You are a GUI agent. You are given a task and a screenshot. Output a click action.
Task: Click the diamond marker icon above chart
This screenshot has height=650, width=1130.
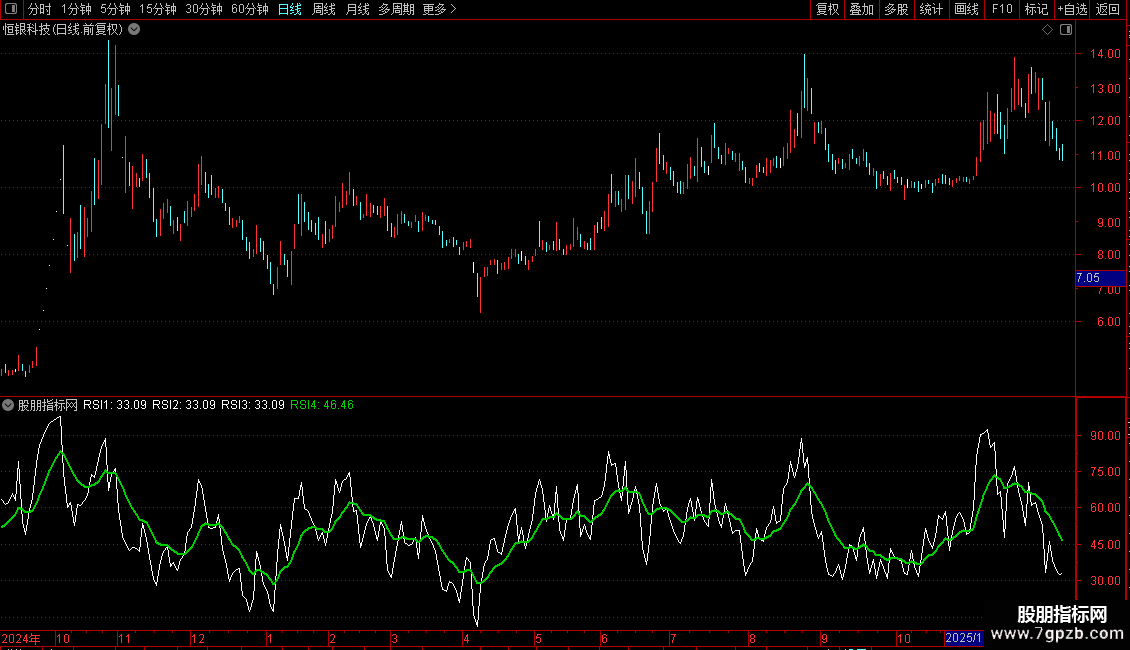[1048, 30]
